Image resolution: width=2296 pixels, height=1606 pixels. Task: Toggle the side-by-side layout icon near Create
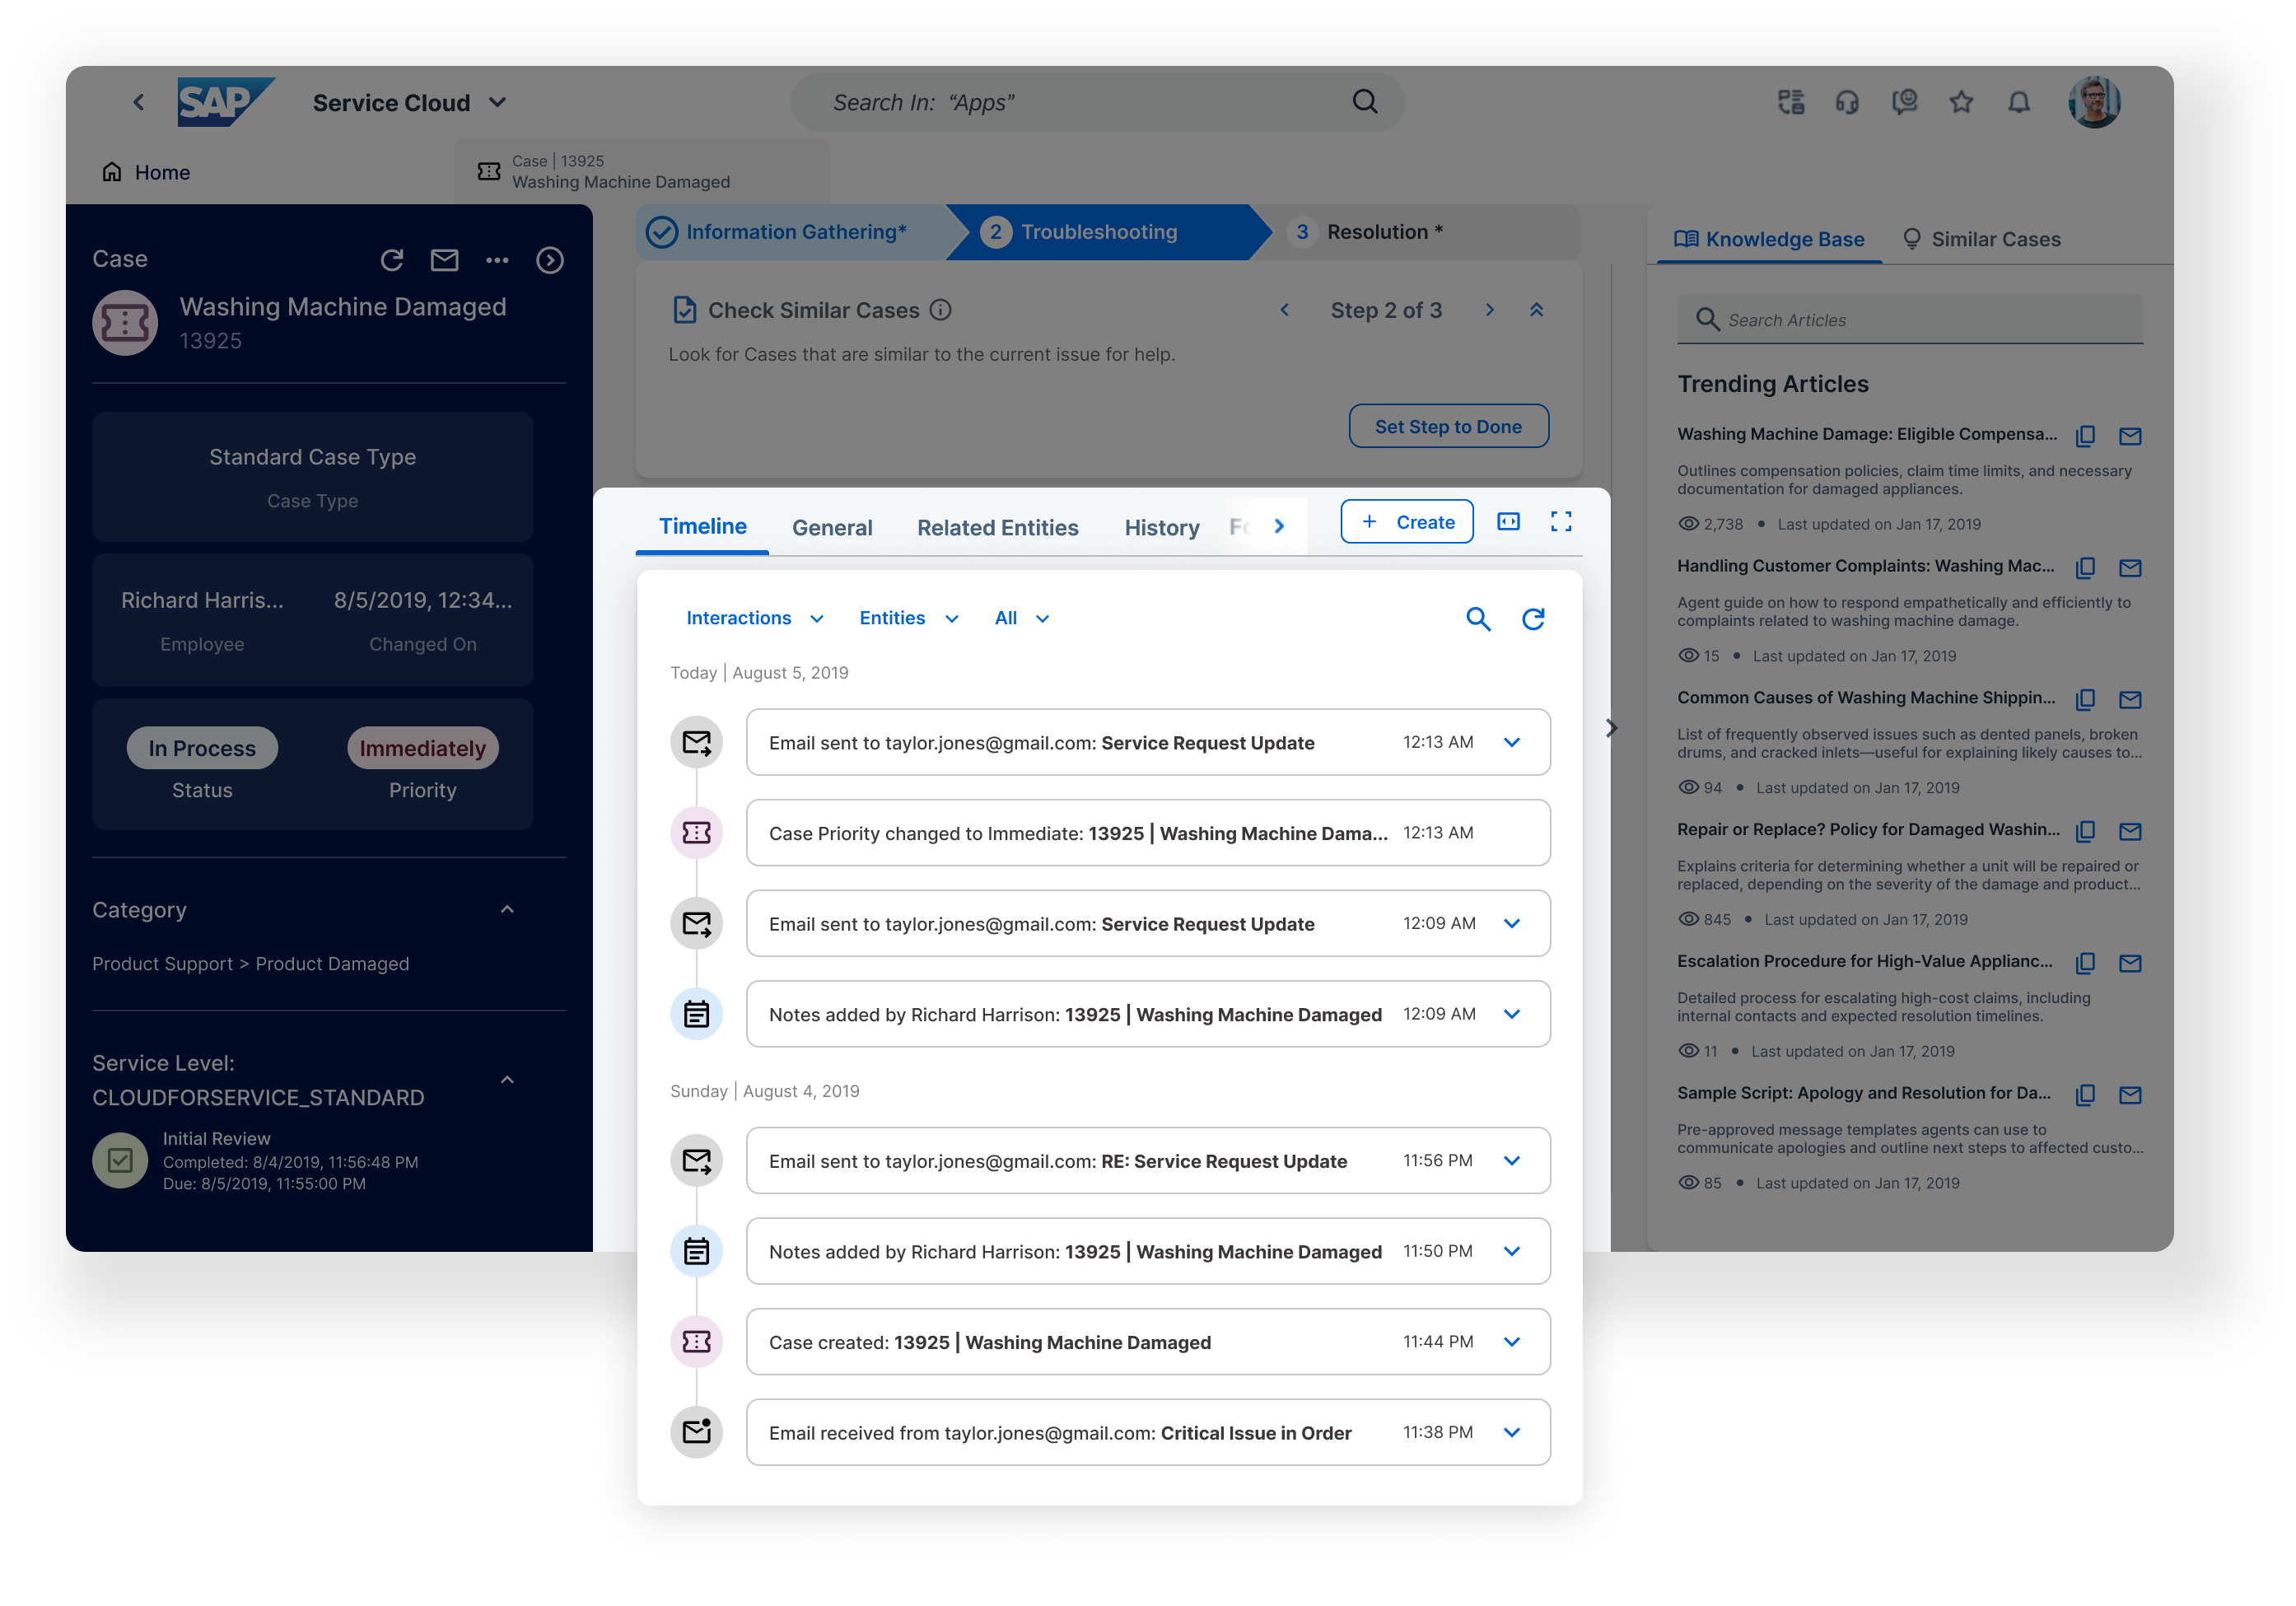tap(1508, 522)
